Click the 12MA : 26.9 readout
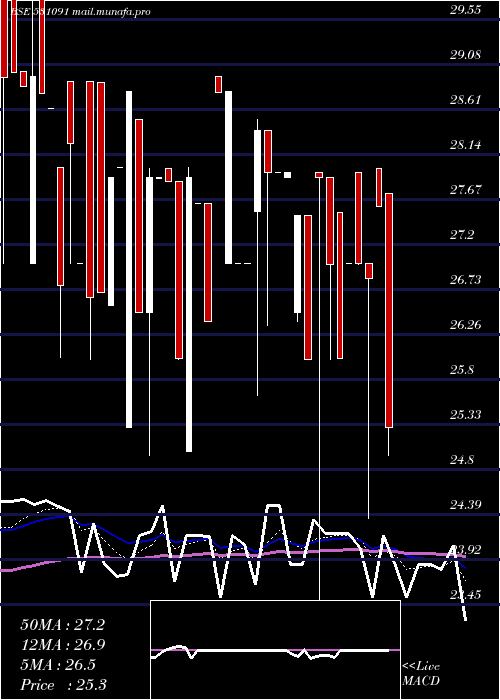Image resolution: width=500 pixels, height=700 pixels. pos(62,645)
